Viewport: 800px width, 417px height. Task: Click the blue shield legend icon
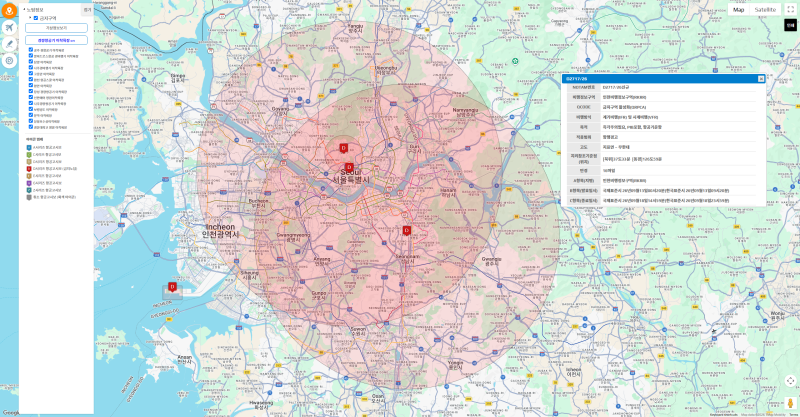29,148
